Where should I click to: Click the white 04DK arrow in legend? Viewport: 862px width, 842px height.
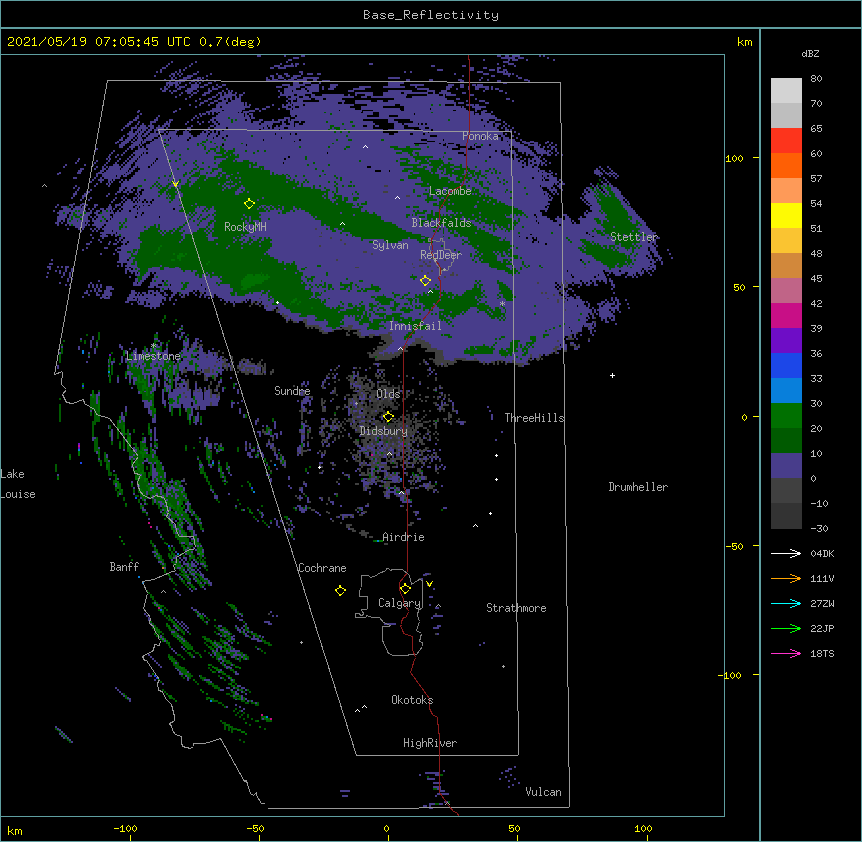[x=786, y=553]
